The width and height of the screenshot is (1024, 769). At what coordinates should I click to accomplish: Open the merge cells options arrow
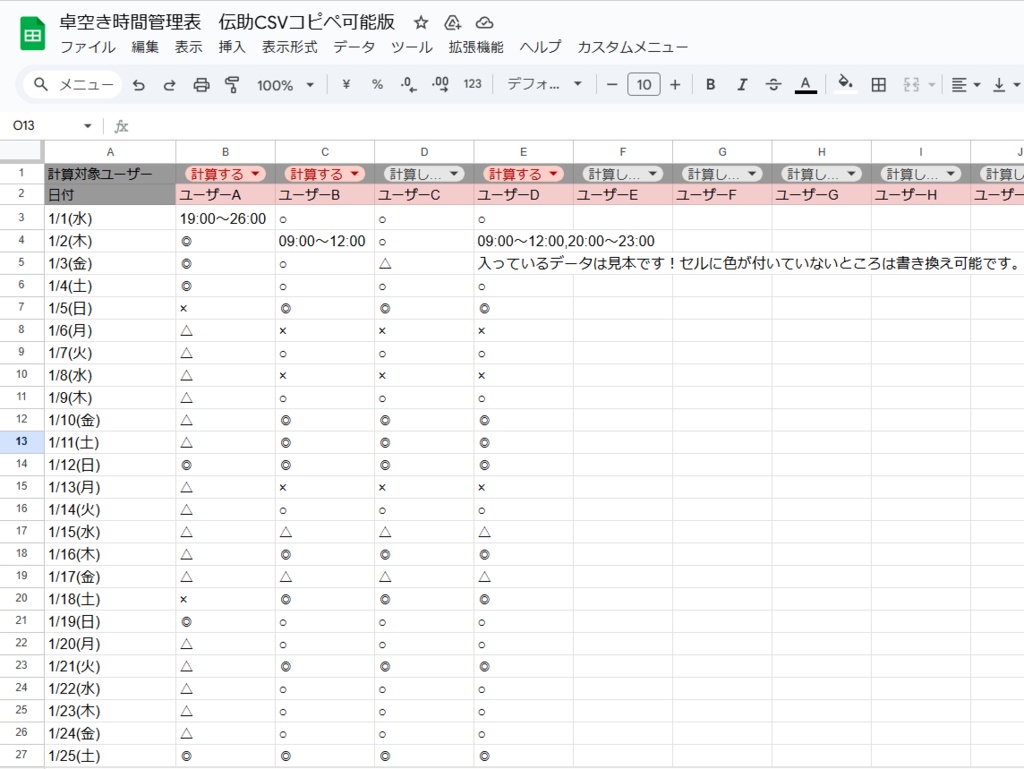point(932,85)
